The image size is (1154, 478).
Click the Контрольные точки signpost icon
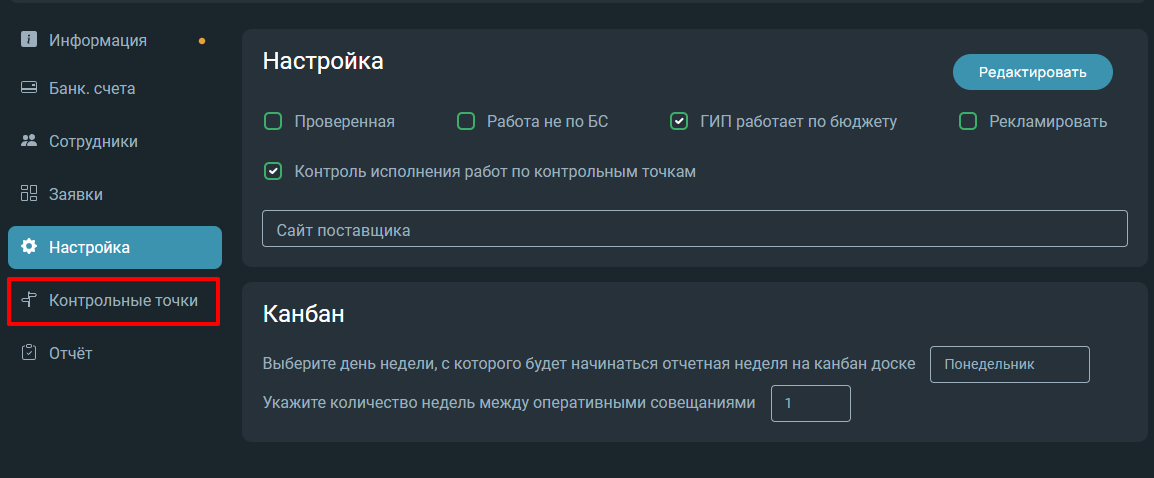[29, 300]
